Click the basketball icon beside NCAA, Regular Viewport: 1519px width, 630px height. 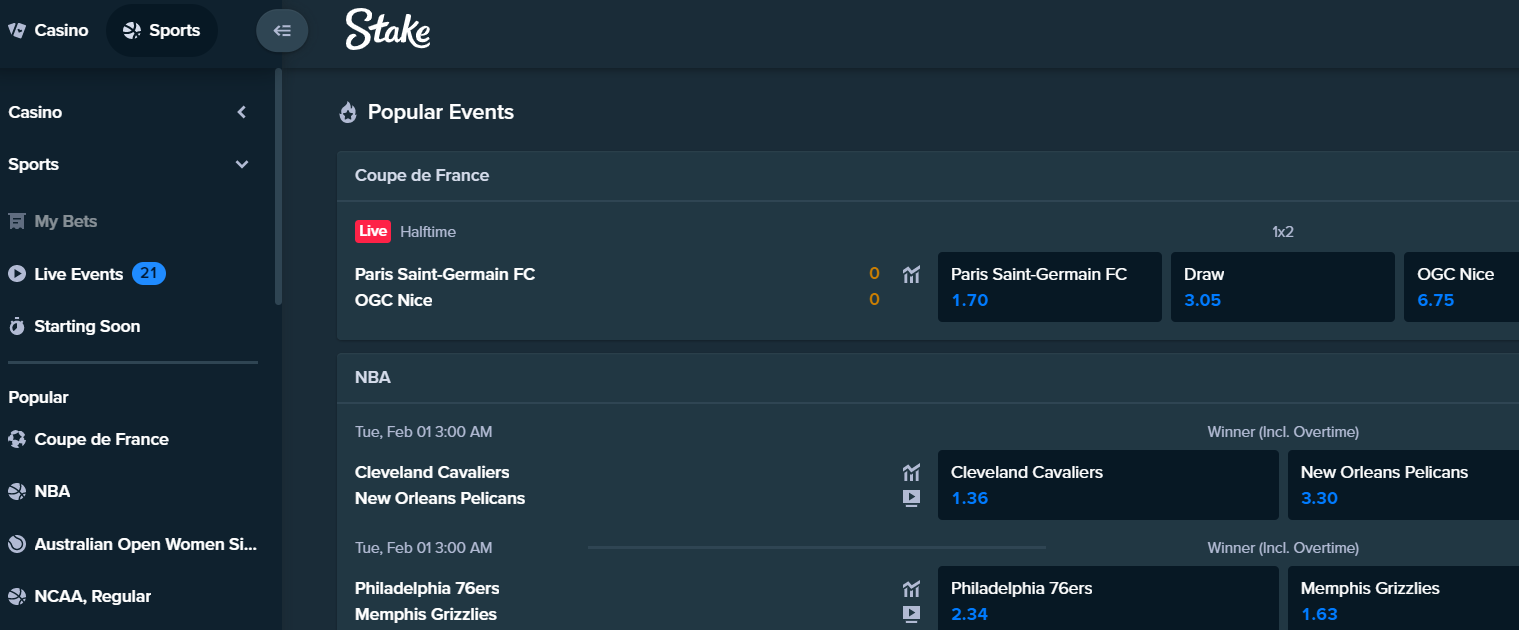coord(17,596)
